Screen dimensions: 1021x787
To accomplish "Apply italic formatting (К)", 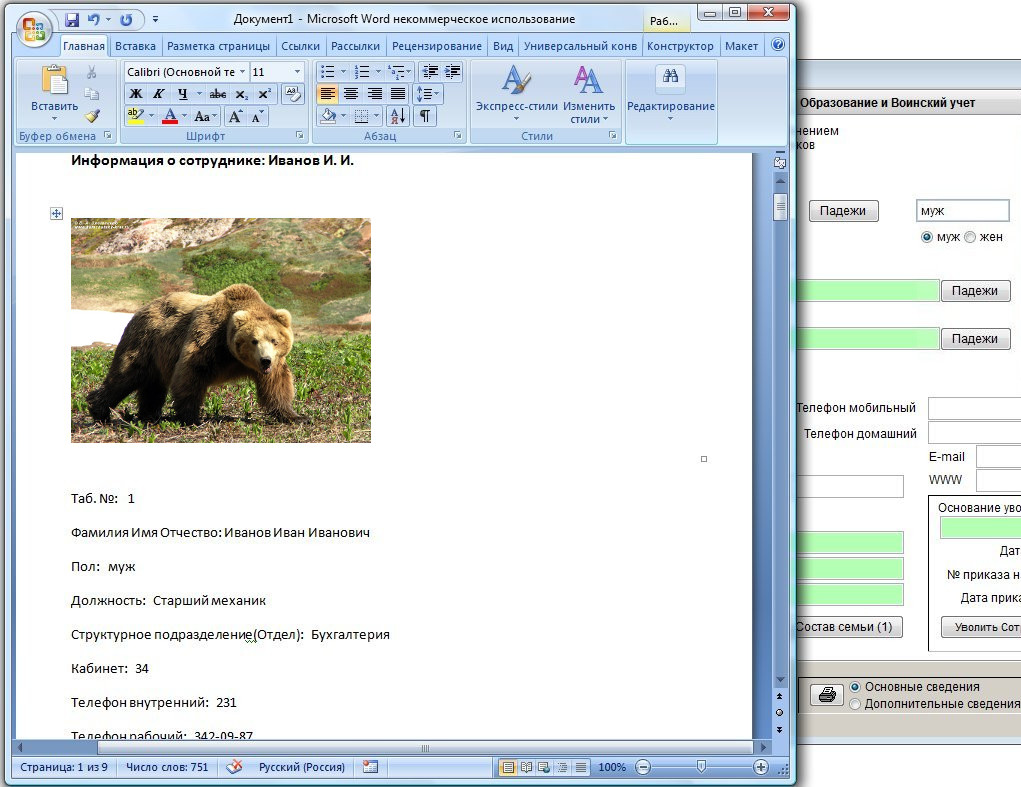I will click(x=159, y=94).
